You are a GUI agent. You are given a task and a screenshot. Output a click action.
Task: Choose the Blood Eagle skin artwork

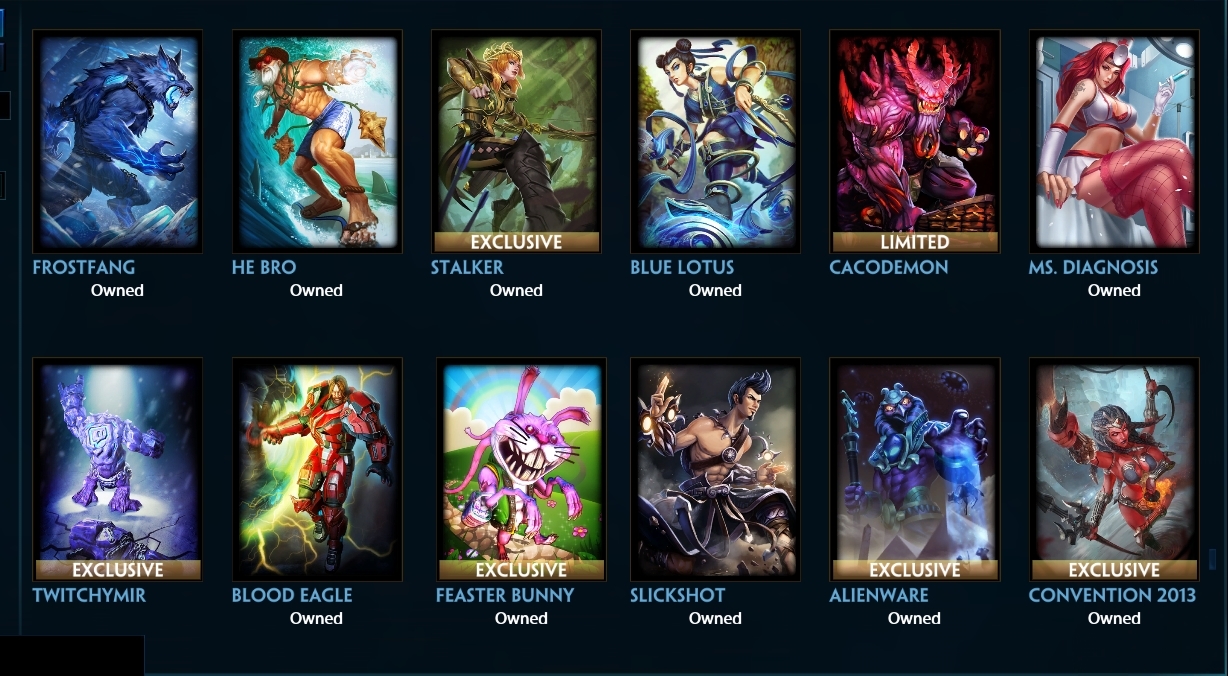pos(317,469)
